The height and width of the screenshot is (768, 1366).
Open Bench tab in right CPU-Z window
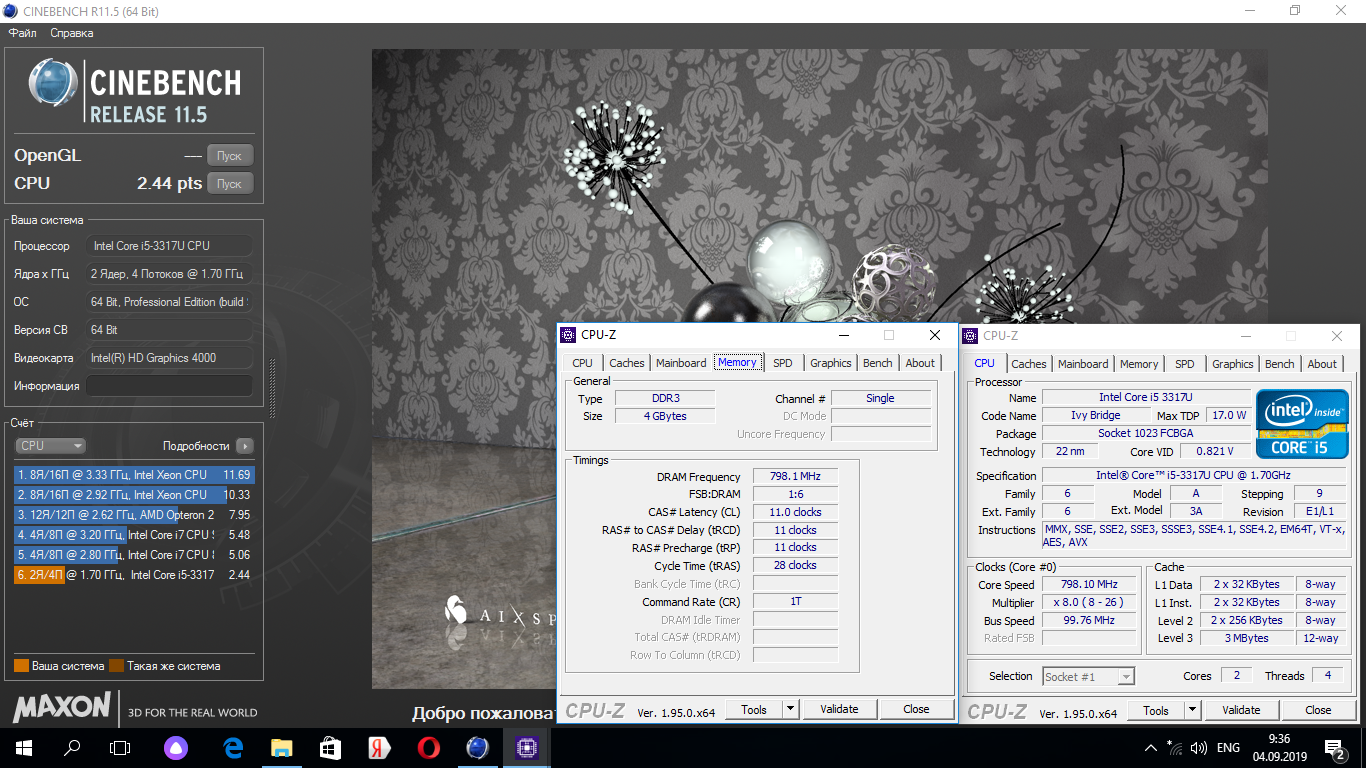click(1280, 364)
